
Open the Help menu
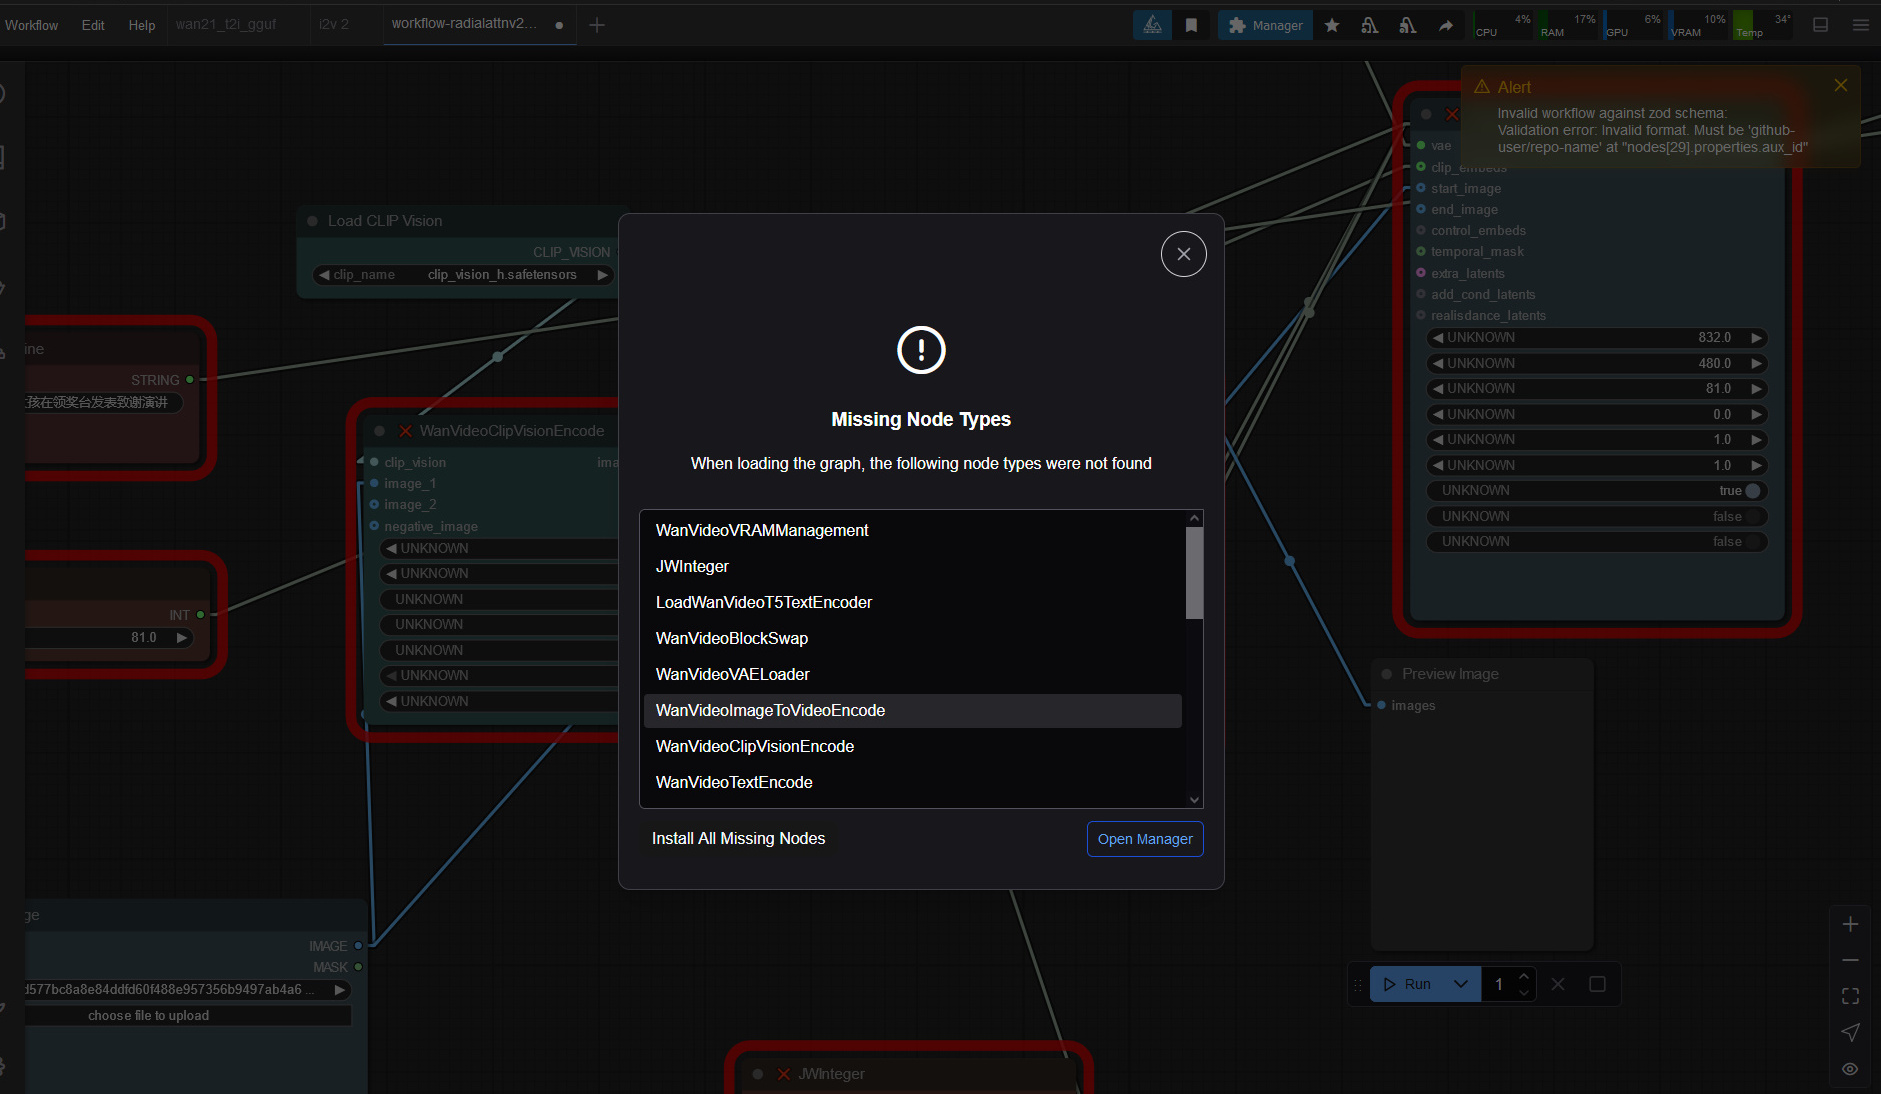142,25
